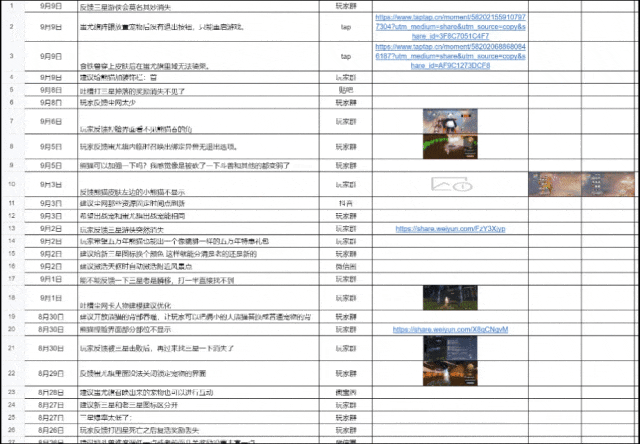This screenshot has height=444, width=640.
Task: Select the '建议新三星和老三星图标区分开' cell in row 24
Action: point(198,405)
